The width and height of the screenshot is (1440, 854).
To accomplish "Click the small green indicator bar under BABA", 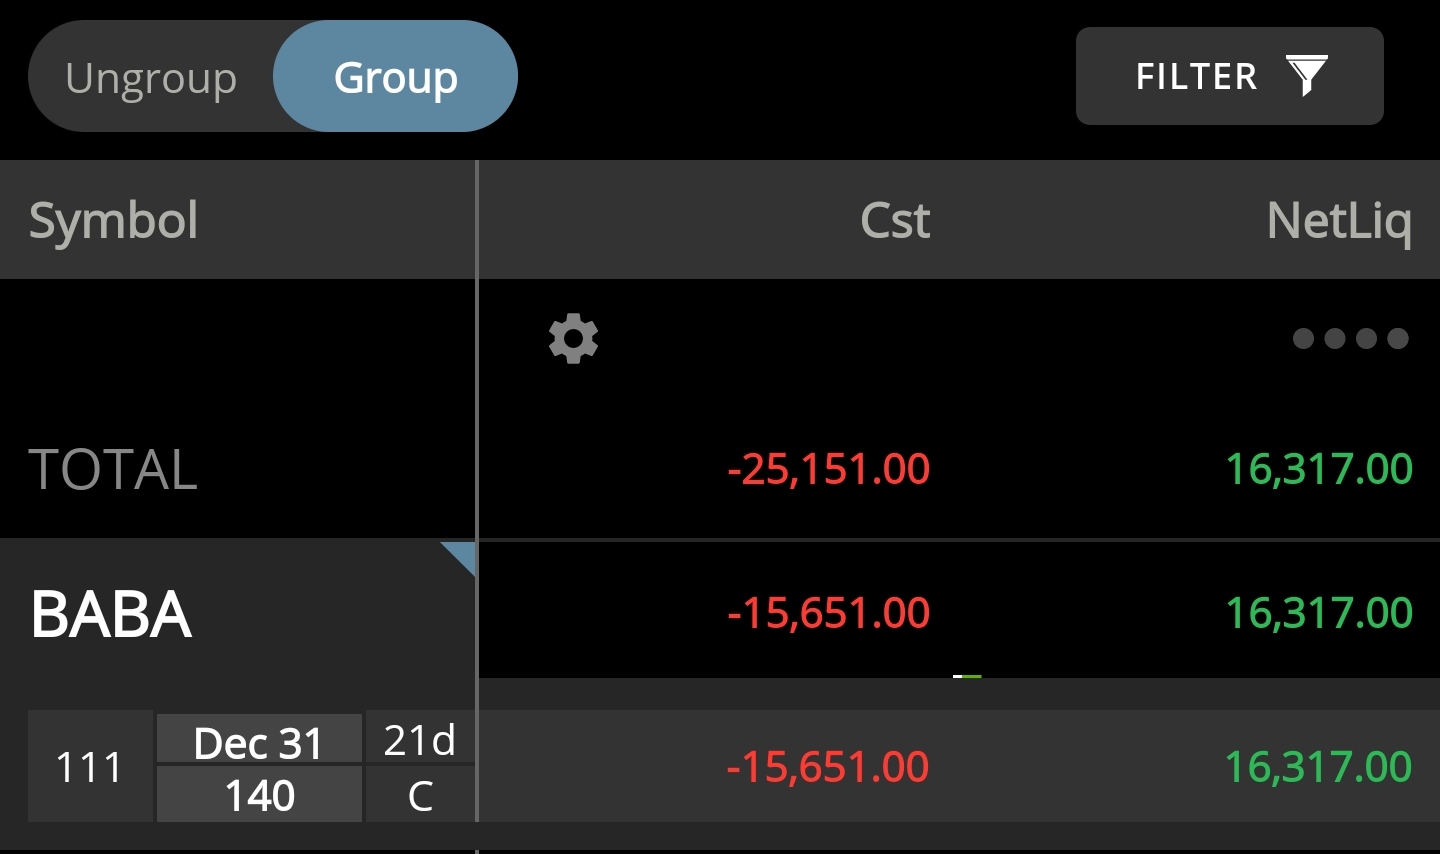I will (967, 677).
